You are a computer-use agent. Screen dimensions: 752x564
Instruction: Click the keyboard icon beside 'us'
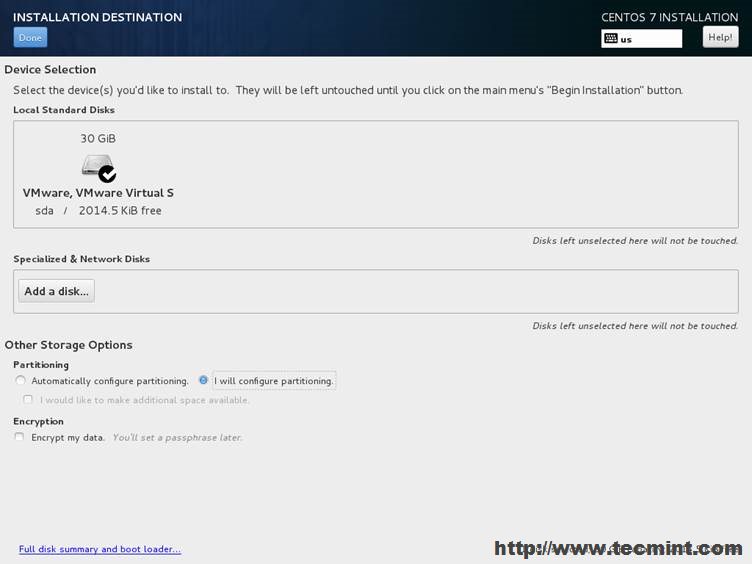(x=611, y=38)
